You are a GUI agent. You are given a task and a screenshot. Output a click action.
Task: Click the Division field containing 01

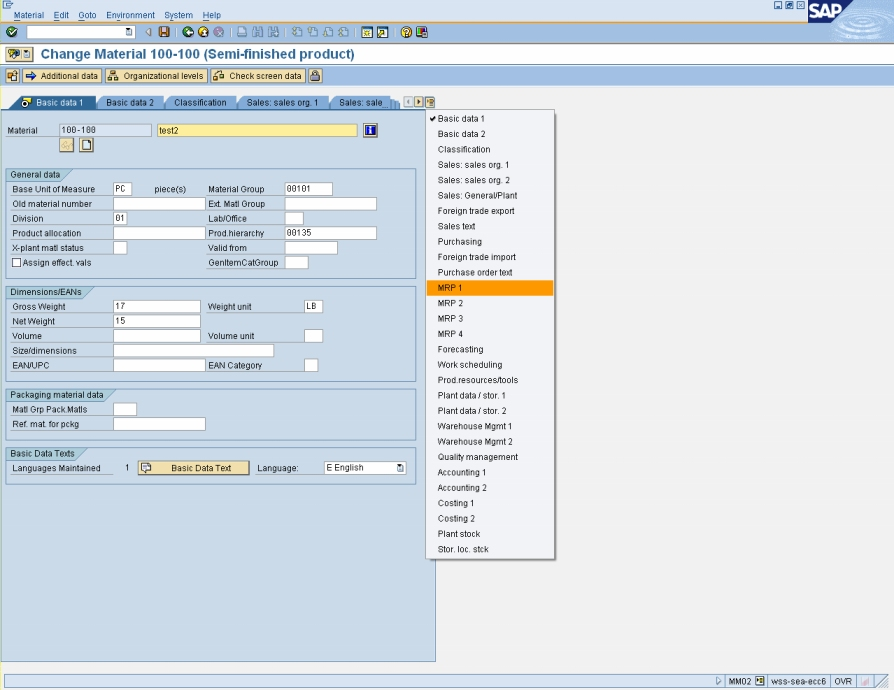pyautogui.click(x=120, y=218)
